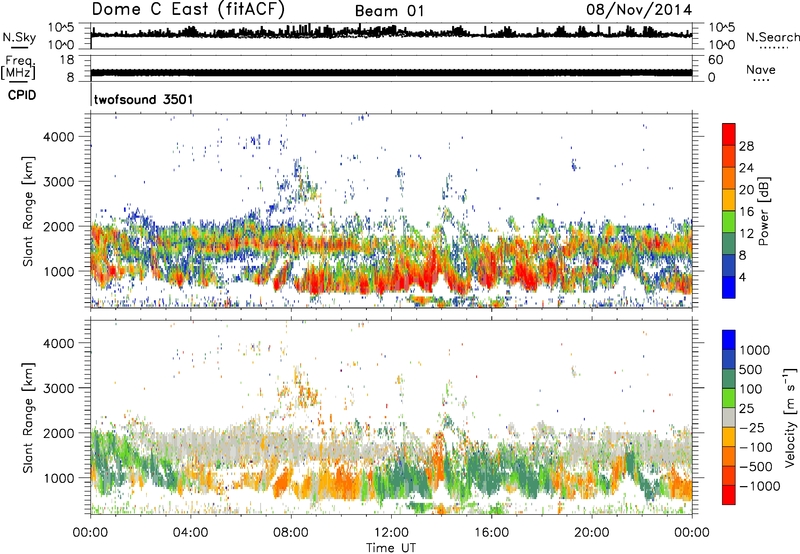Screen dimensions: 800x554
Task: Click the '500' velocity colorbar tick label
Action: (751, 369)
